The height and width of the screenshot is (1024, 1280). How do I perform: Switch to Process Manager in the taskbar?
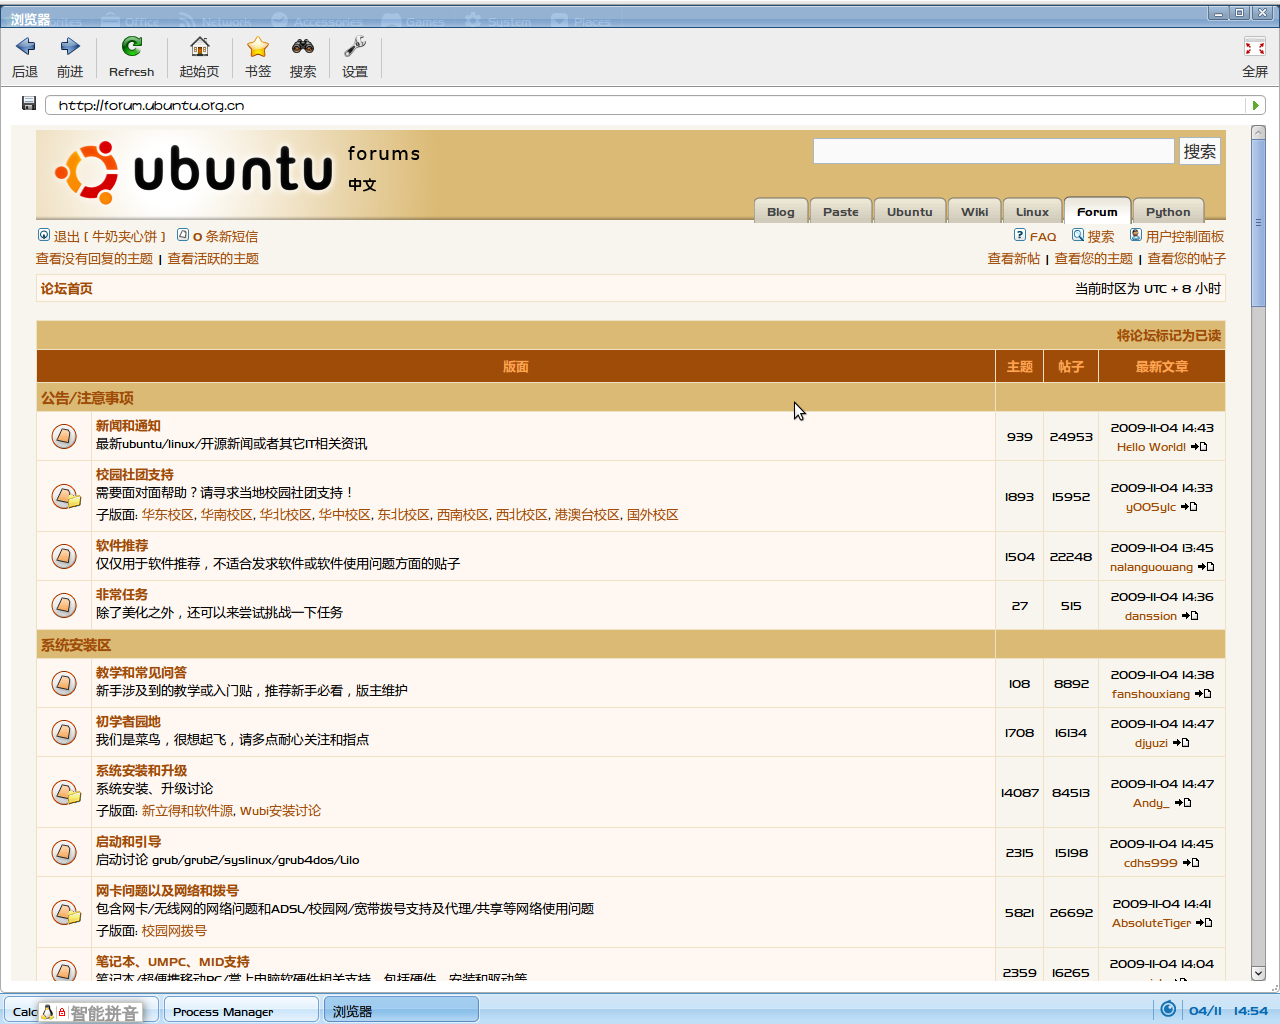coord(241,1011)
